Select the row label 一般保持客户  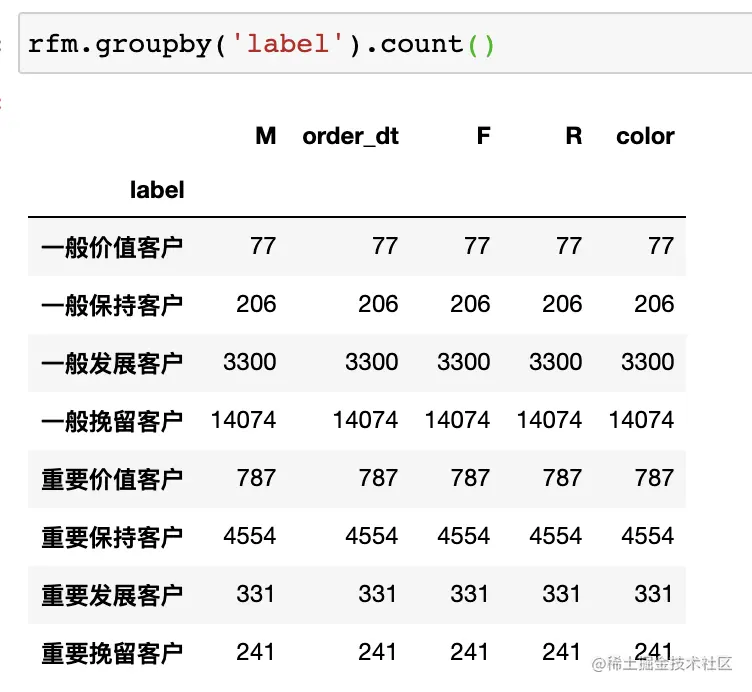click(112, 305)
